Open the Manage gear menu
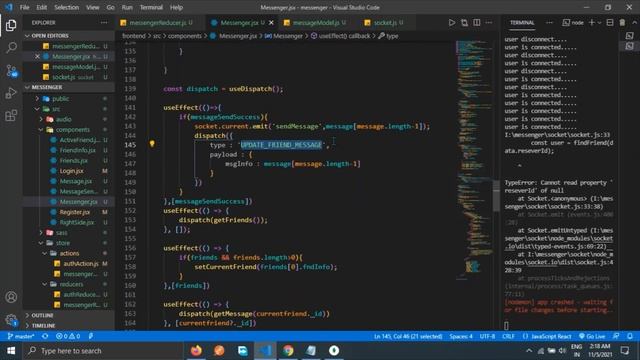Viewport: 640px width, 360px height. coord(11,320)
